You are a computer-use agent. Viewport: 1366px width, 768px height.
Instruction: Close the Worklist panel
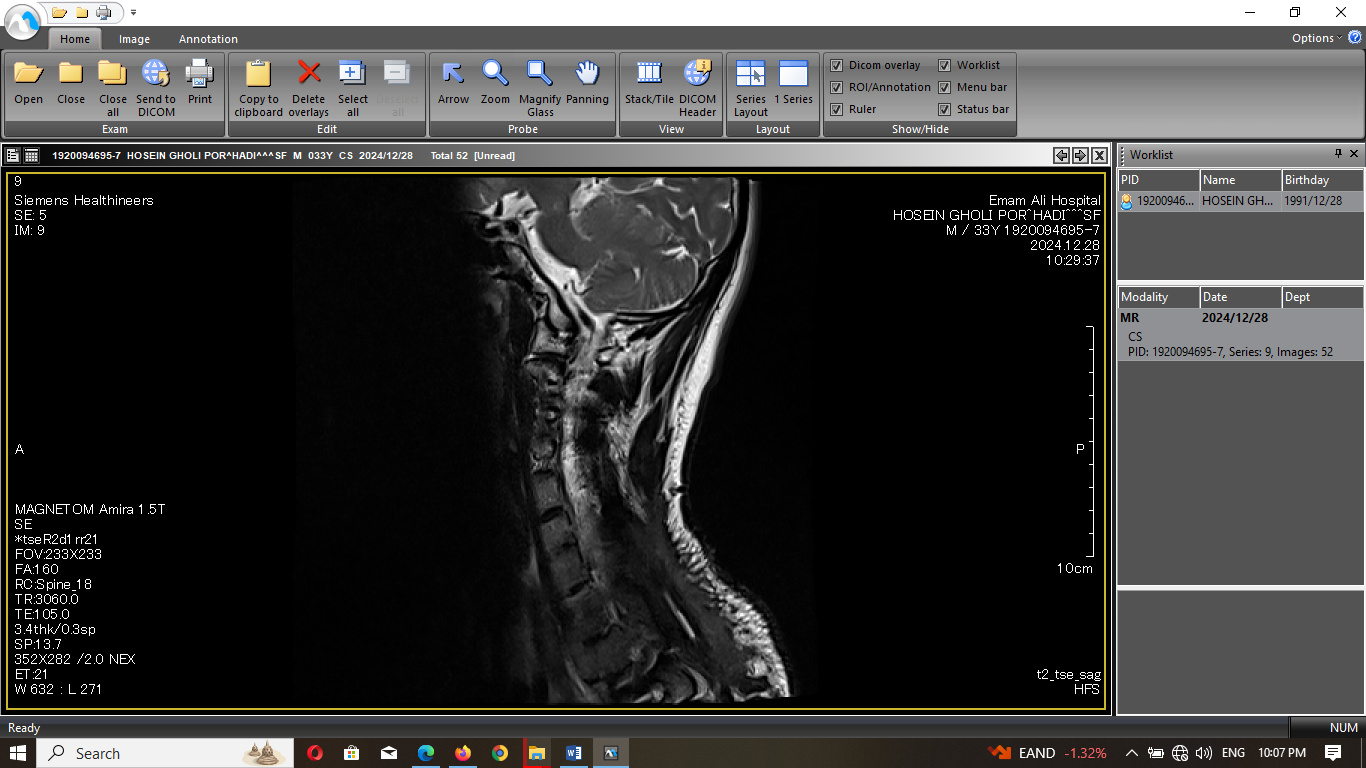pyautogui.click(x=1354, y=154)
